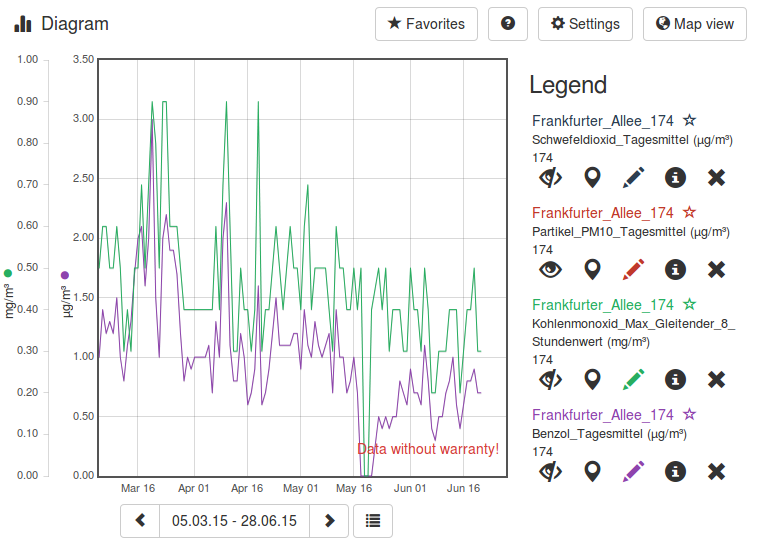The width and height of the screenshot is (770, 544).
Task: Open info for Partikel_PM10 series
Action: click(x=676, y=269)
